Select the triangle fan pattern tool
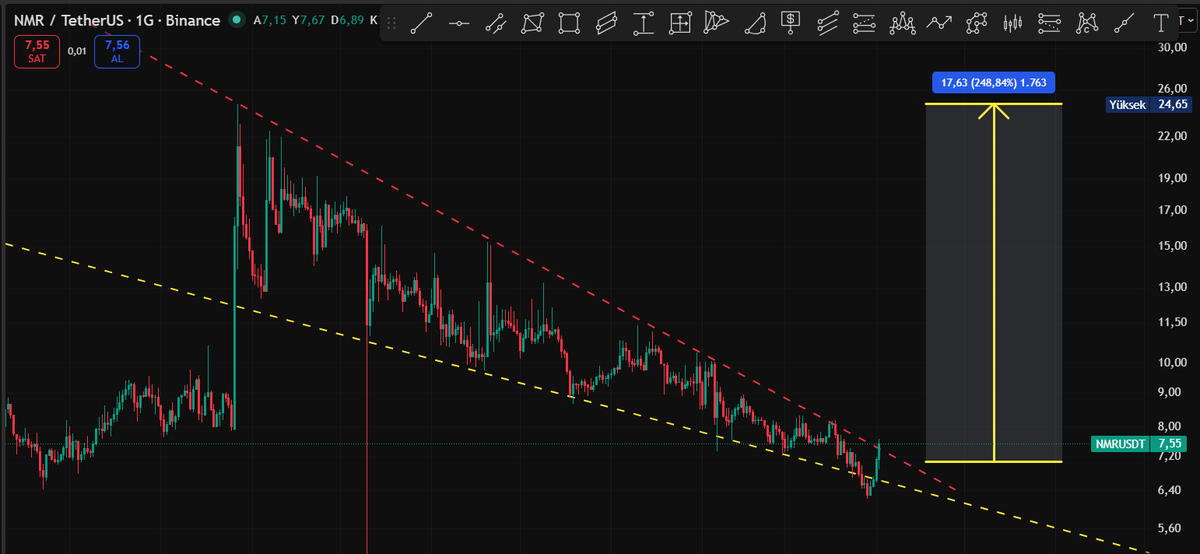 716,22
